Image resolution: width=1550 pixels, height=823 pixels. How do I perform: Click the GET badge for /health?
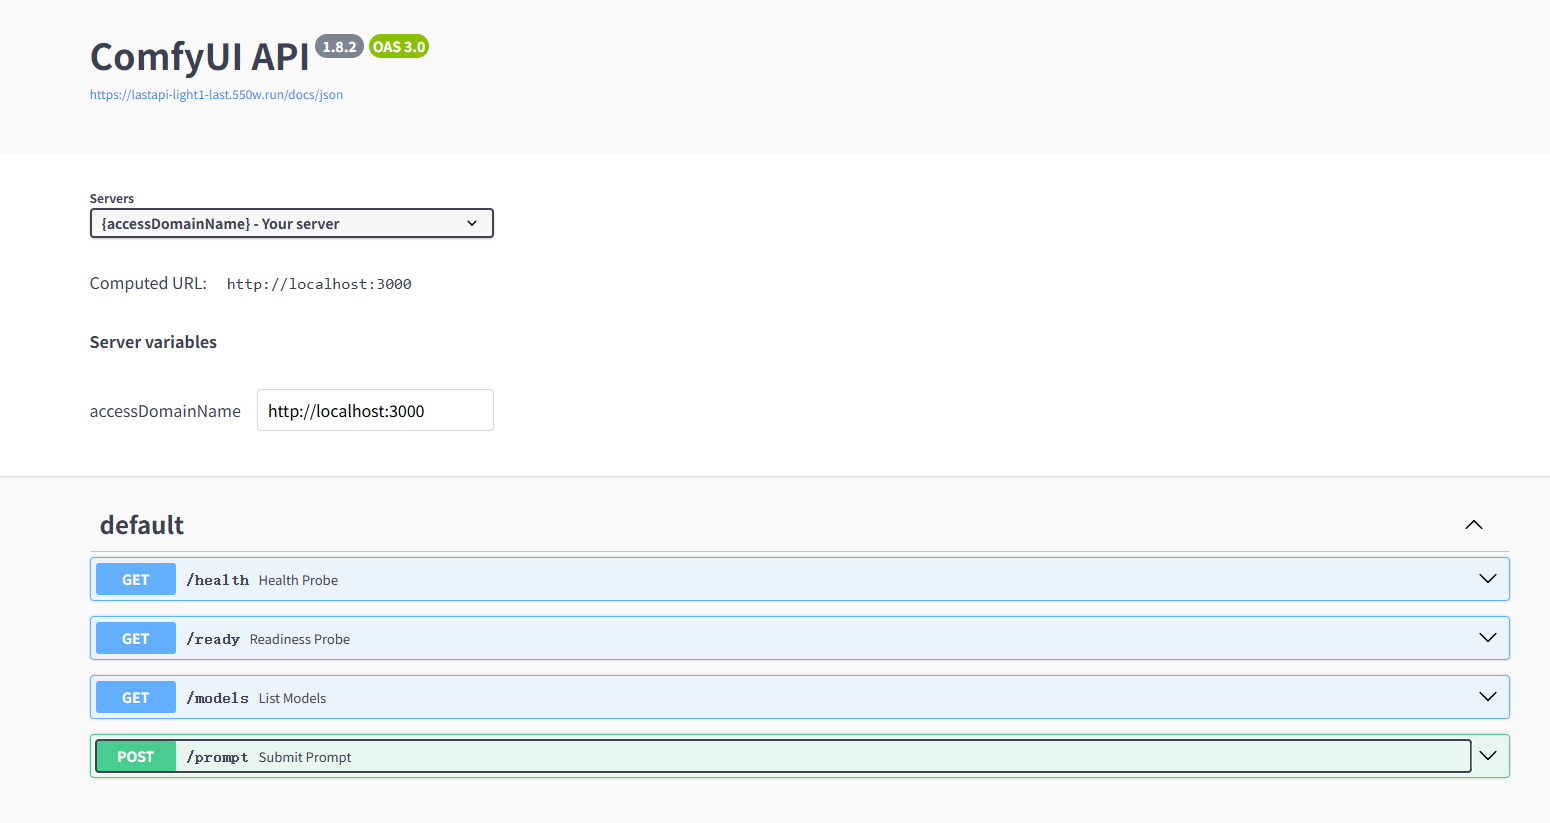(136, 580)
